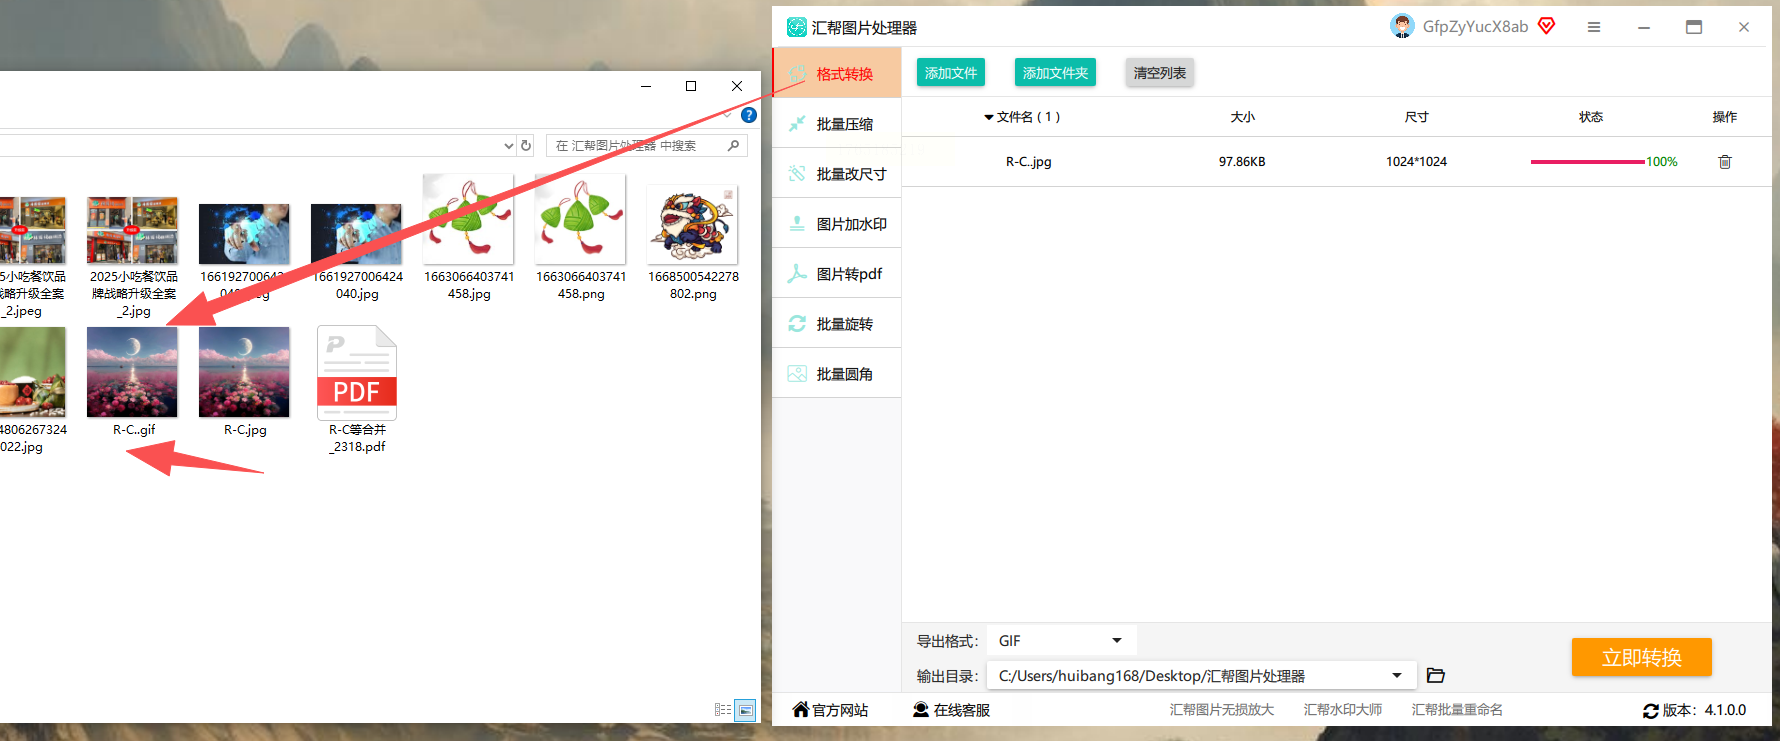Image resolution: width=1780 pixels, height=741 pixels.
Task: Delete R-C.jpg with the trash icon
Action: [x=1724, y=162]
